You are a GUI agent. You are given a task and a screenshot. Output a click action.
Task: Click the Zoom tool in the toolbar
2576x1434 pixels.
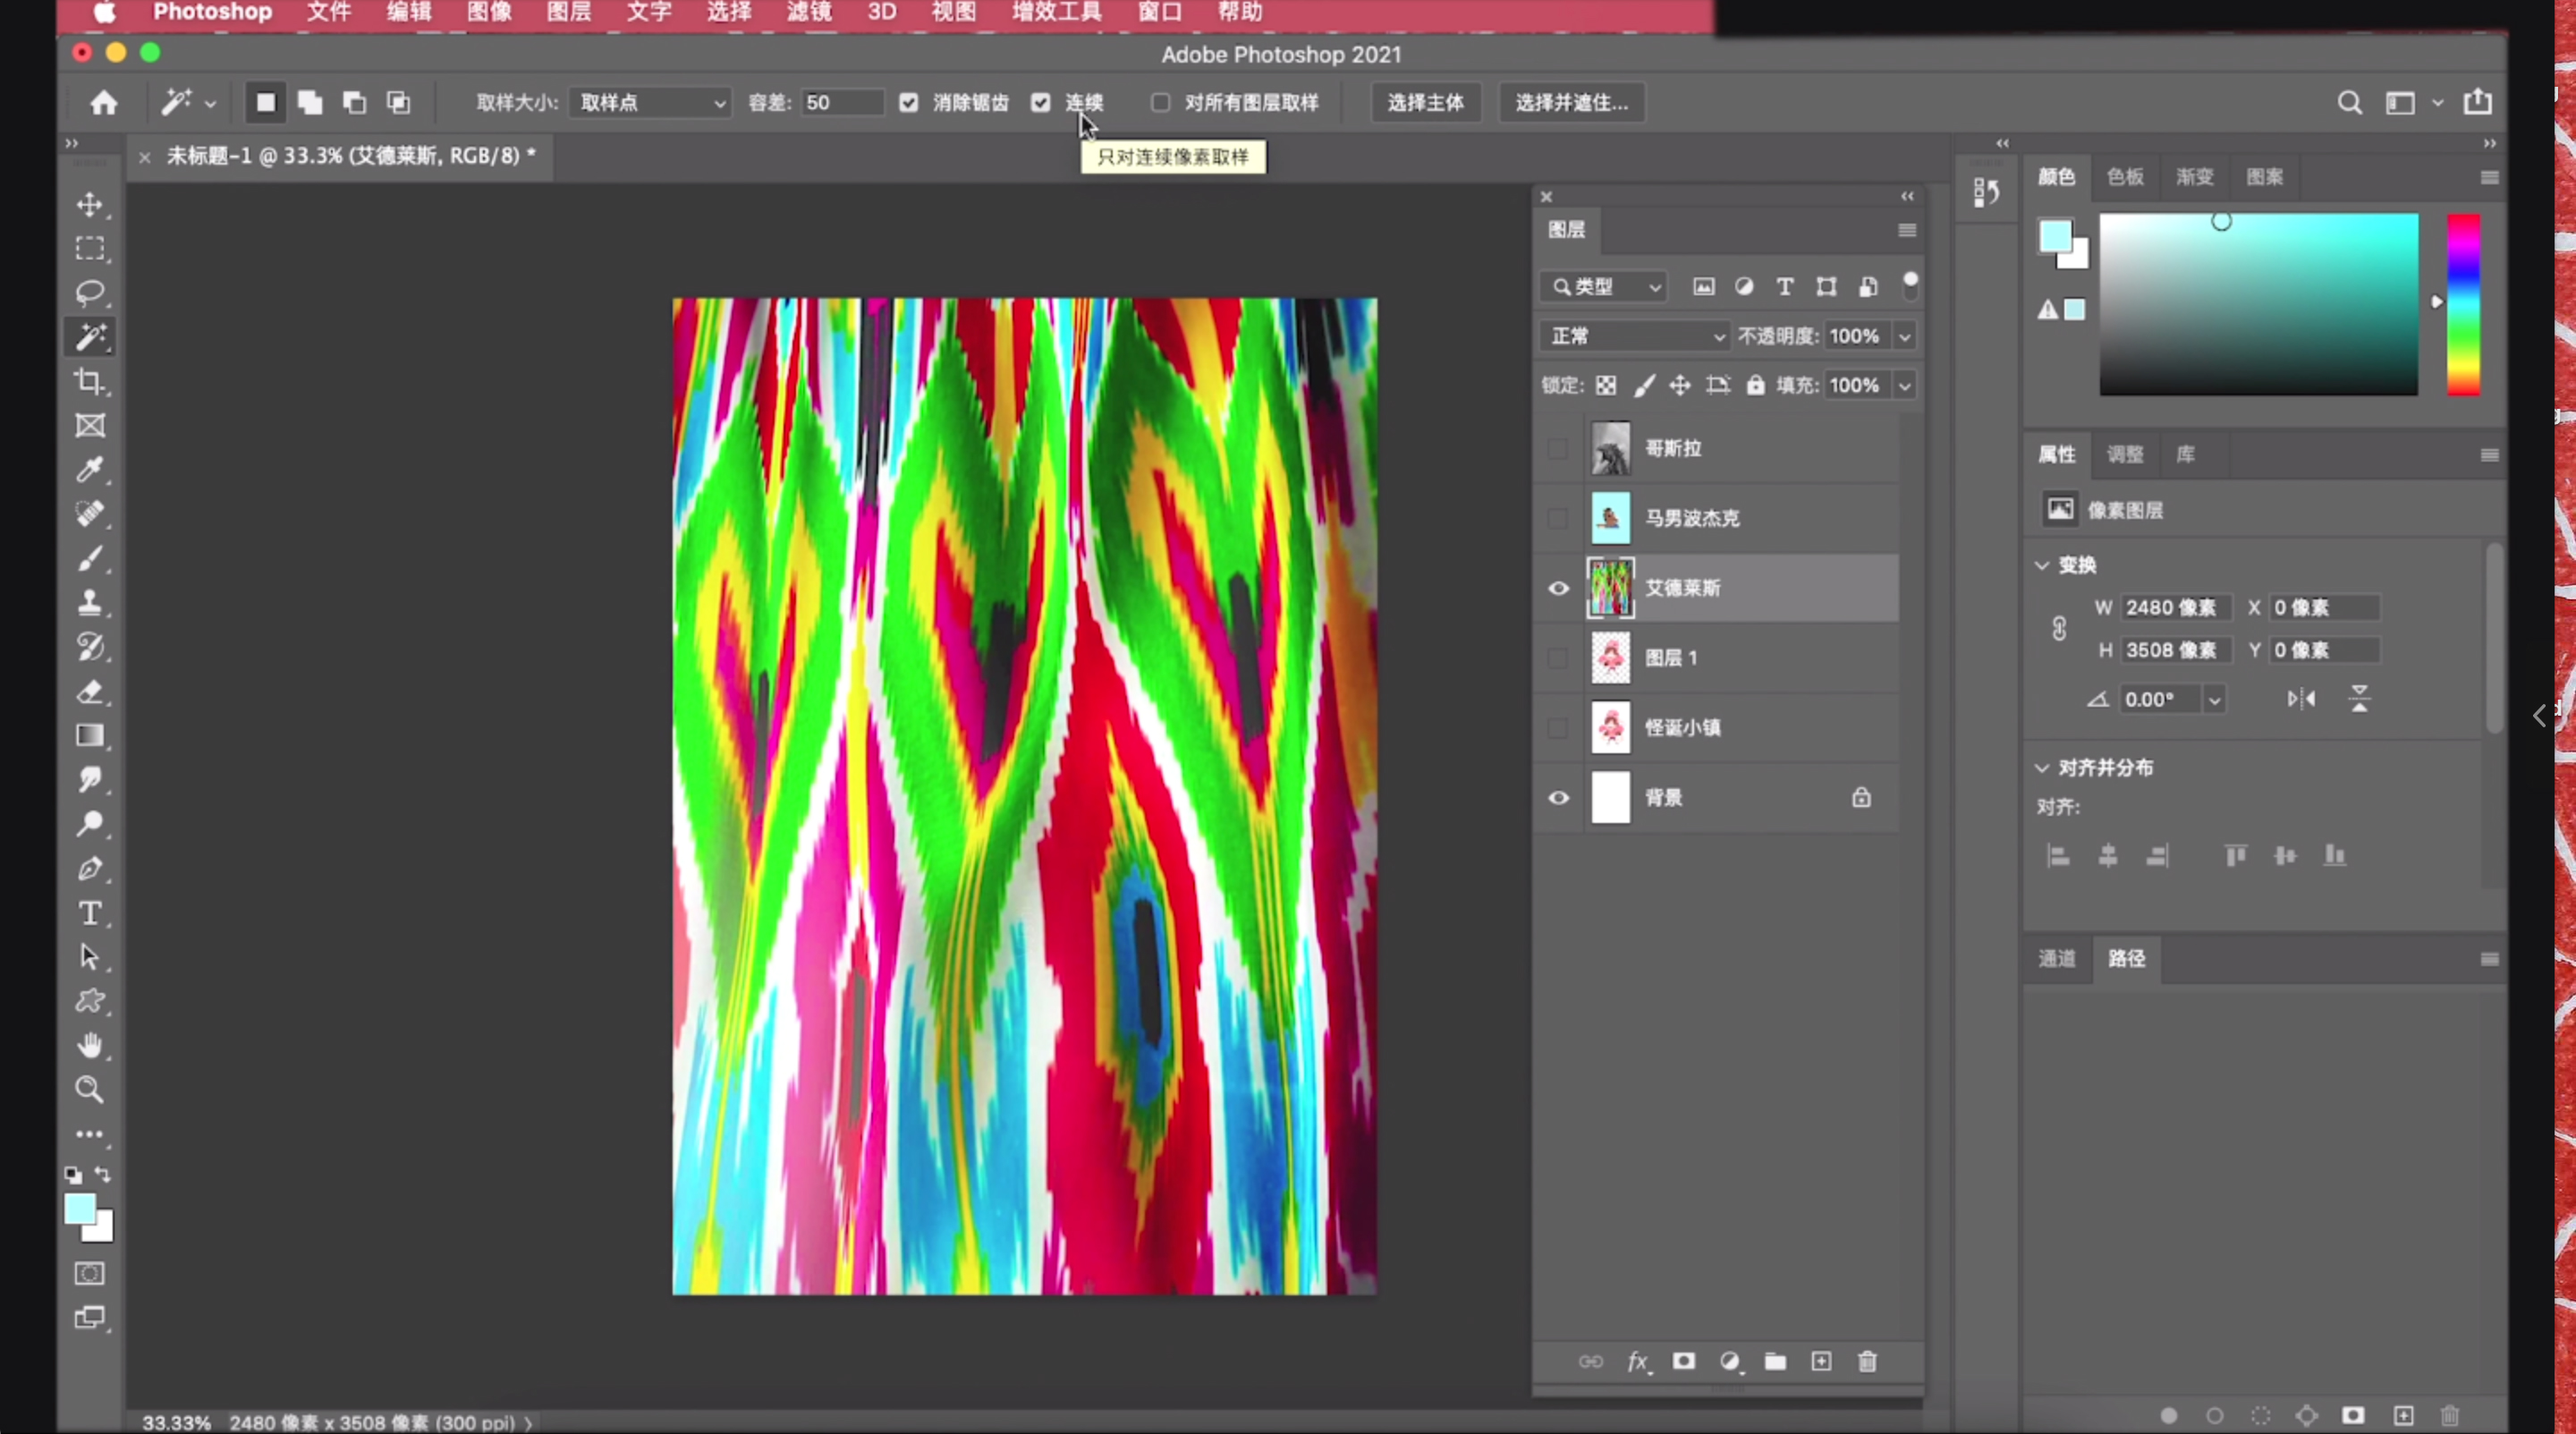coord(90,1089)
